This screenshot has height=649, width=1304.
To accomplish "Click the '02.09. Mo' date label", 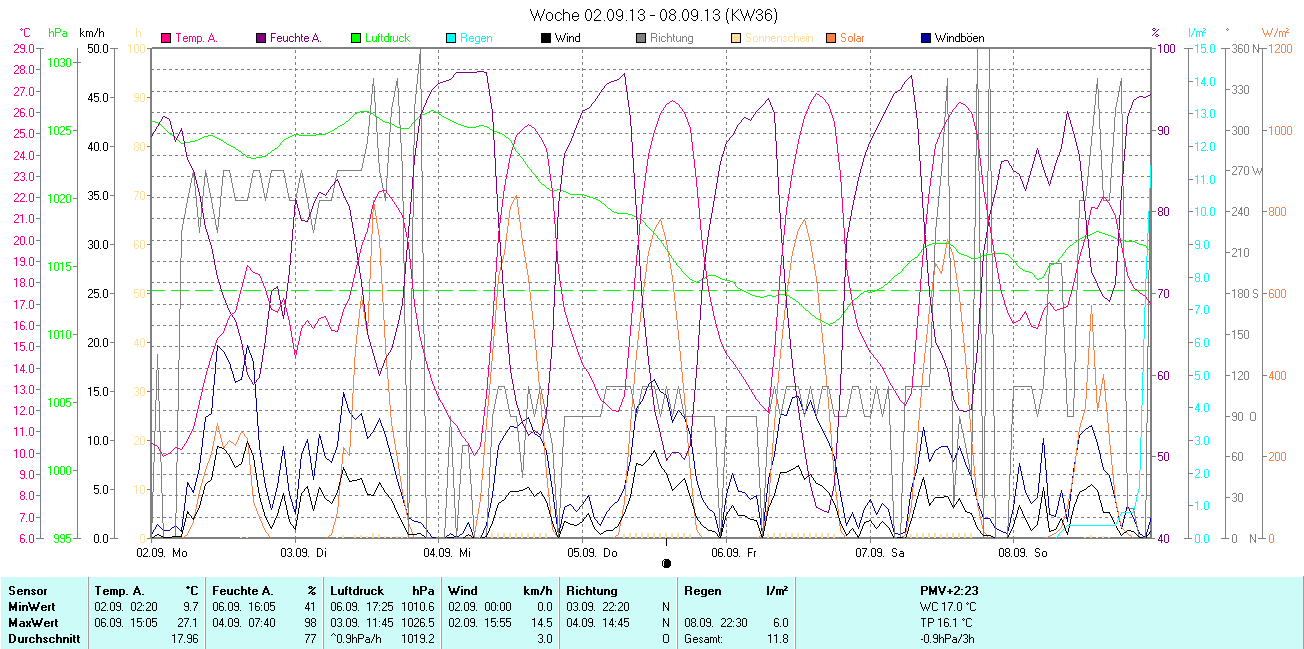I will coord(162,552).
